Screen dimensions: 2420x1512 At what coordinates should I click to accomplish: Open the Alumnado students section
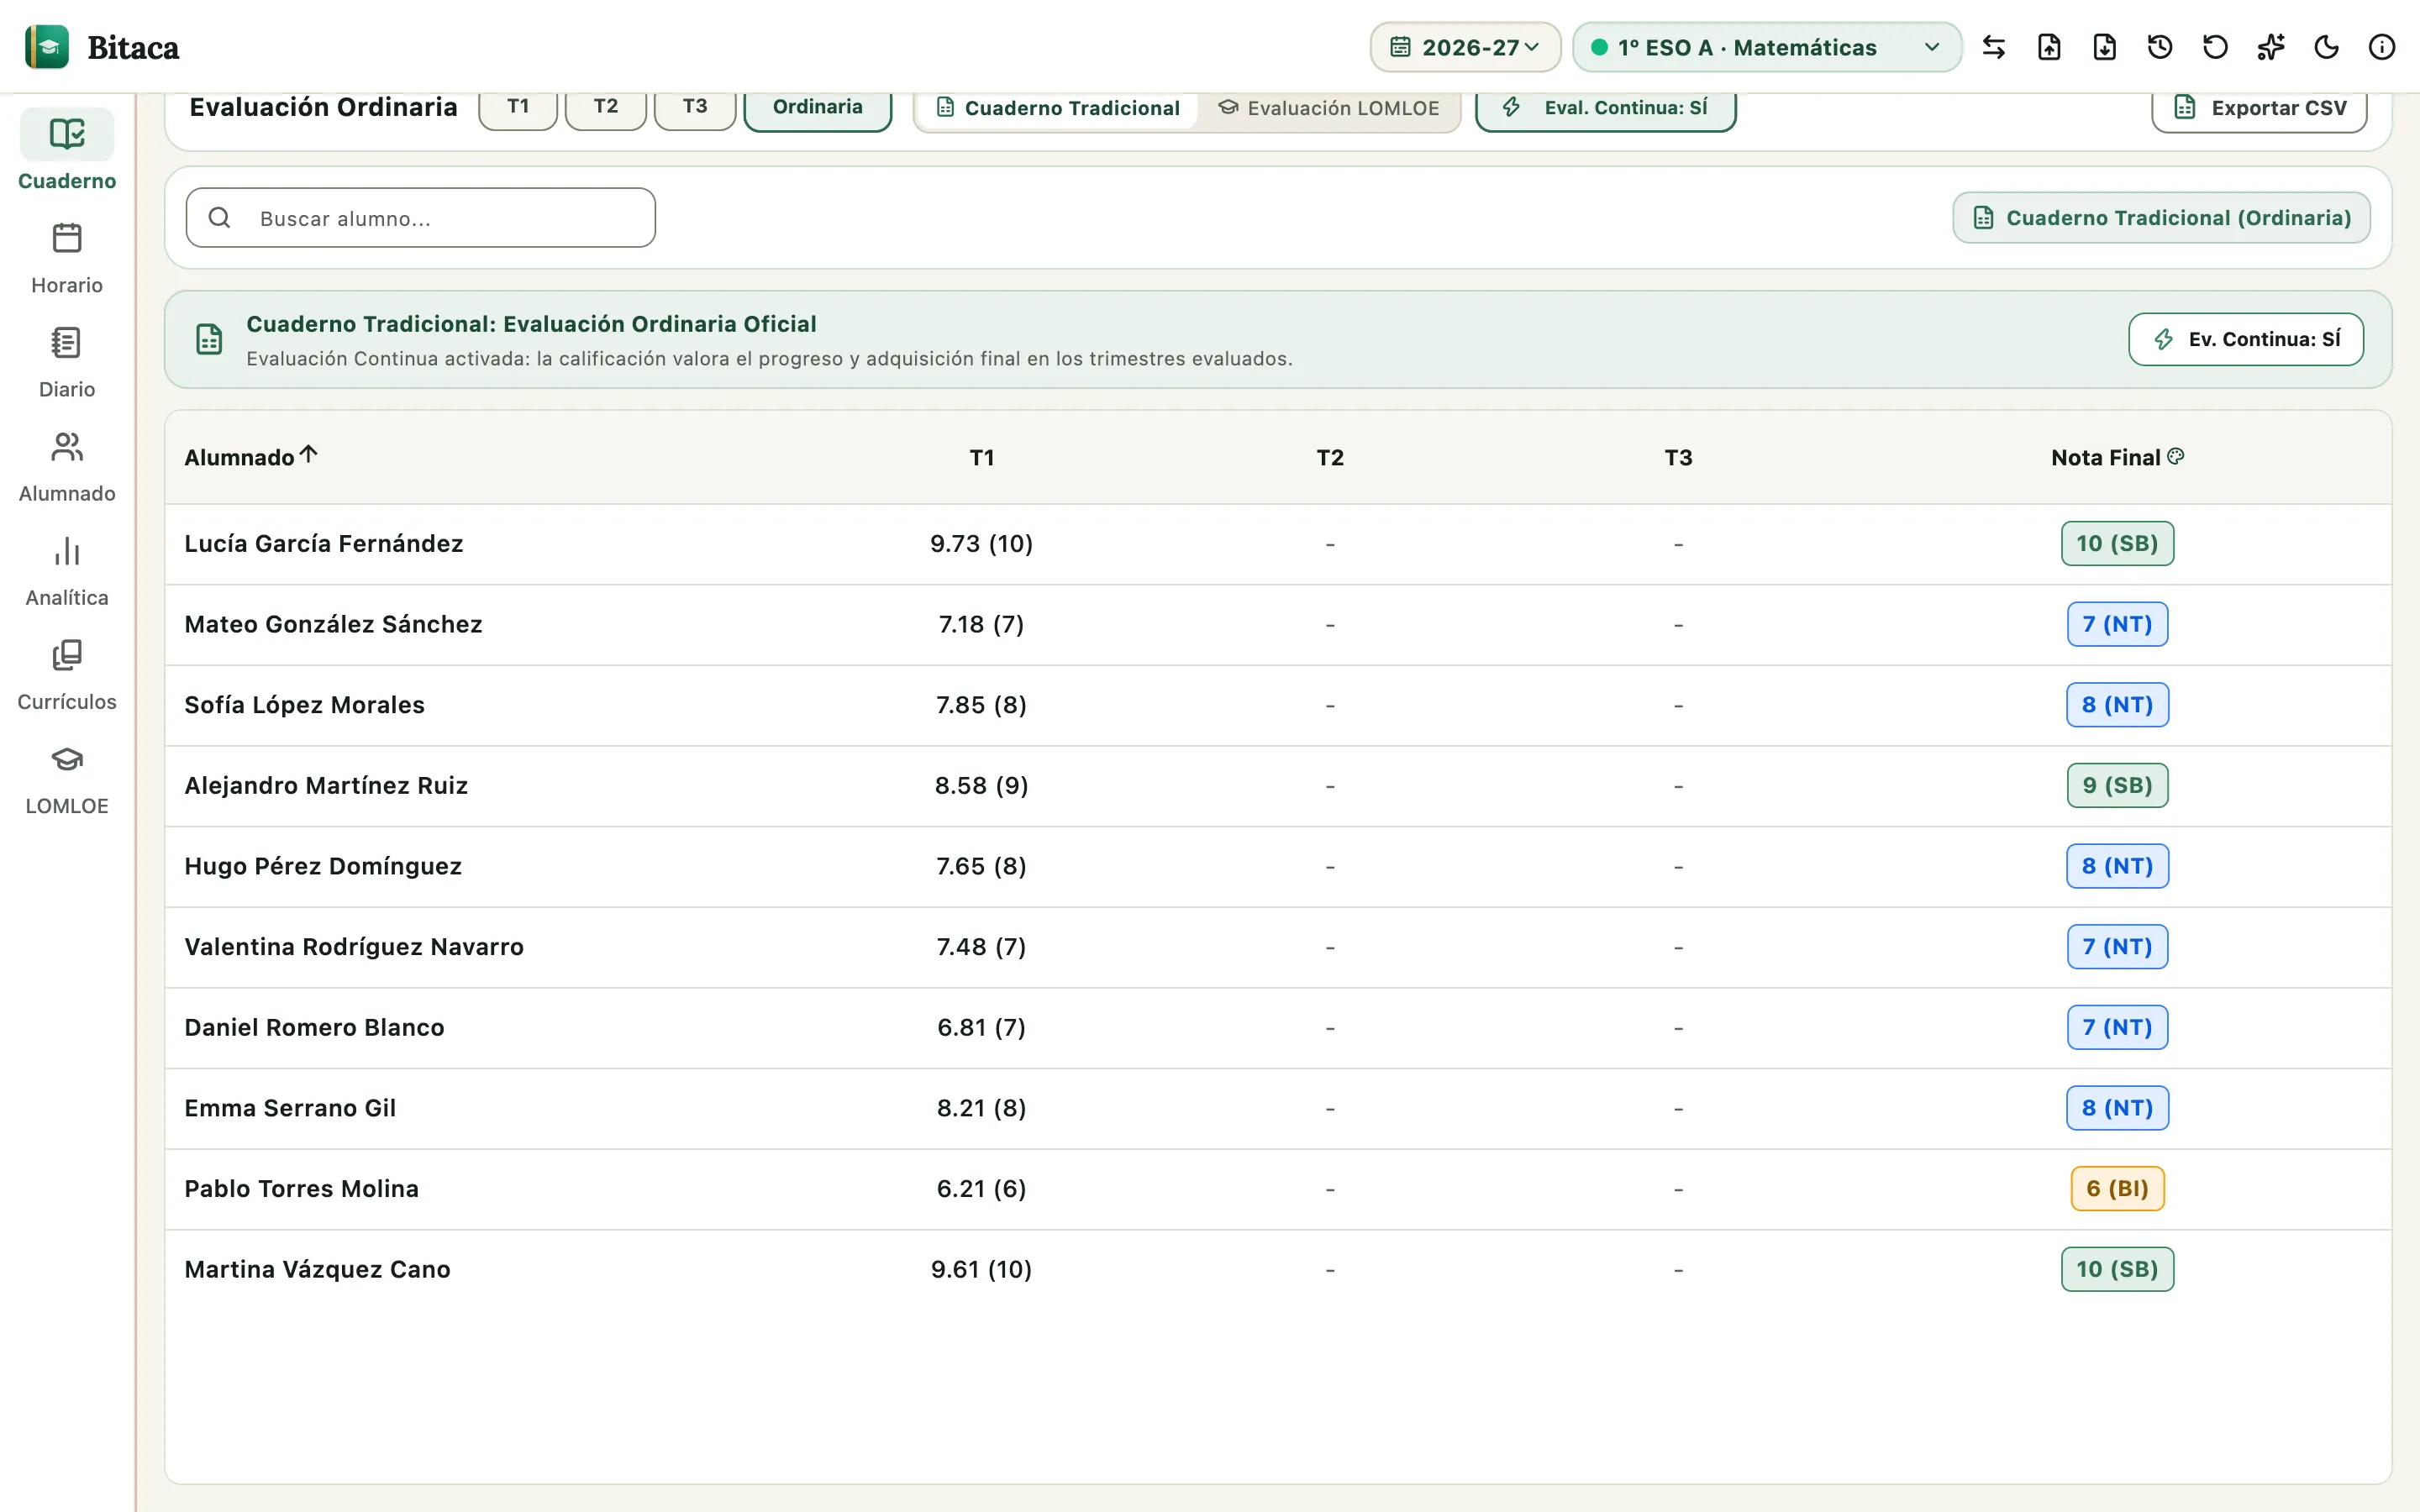(67, 466)
